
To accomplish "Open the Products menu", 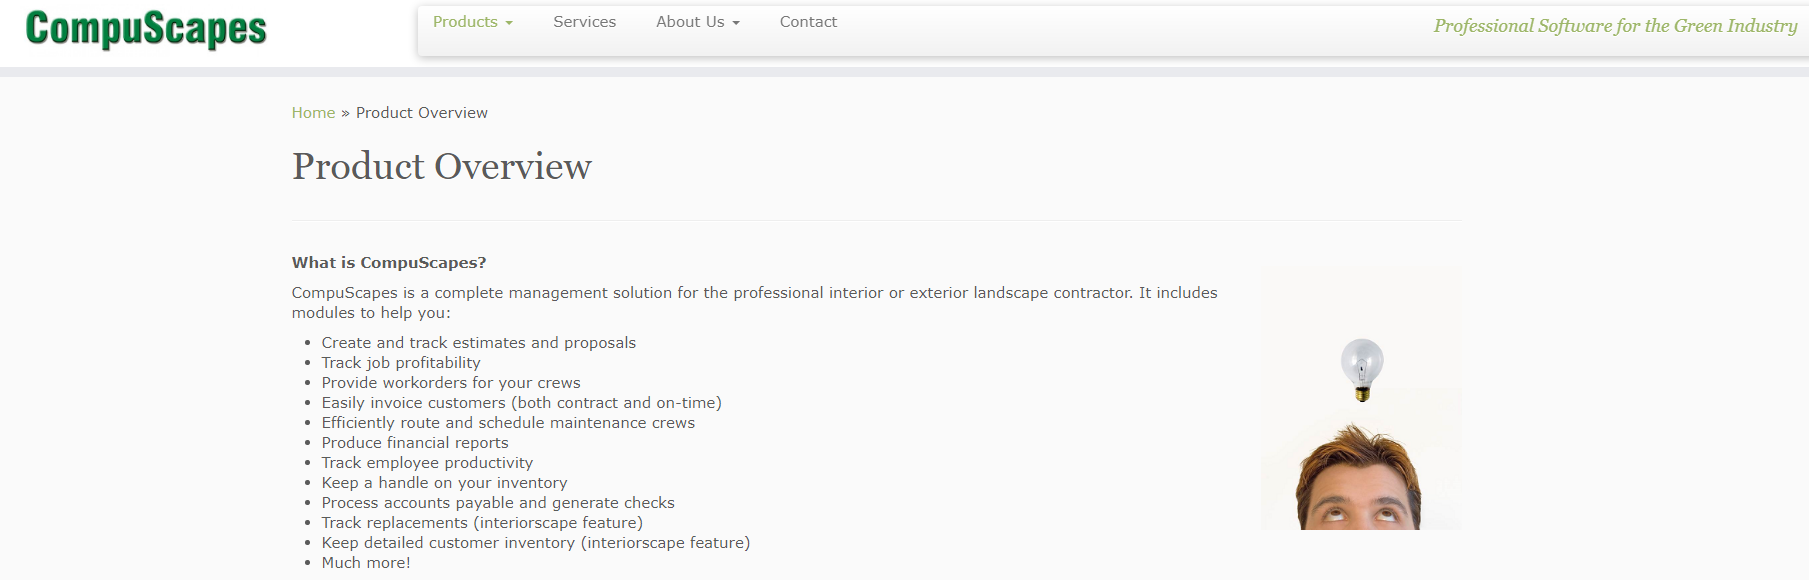I will pyautogui.click(x=465, y=22).
